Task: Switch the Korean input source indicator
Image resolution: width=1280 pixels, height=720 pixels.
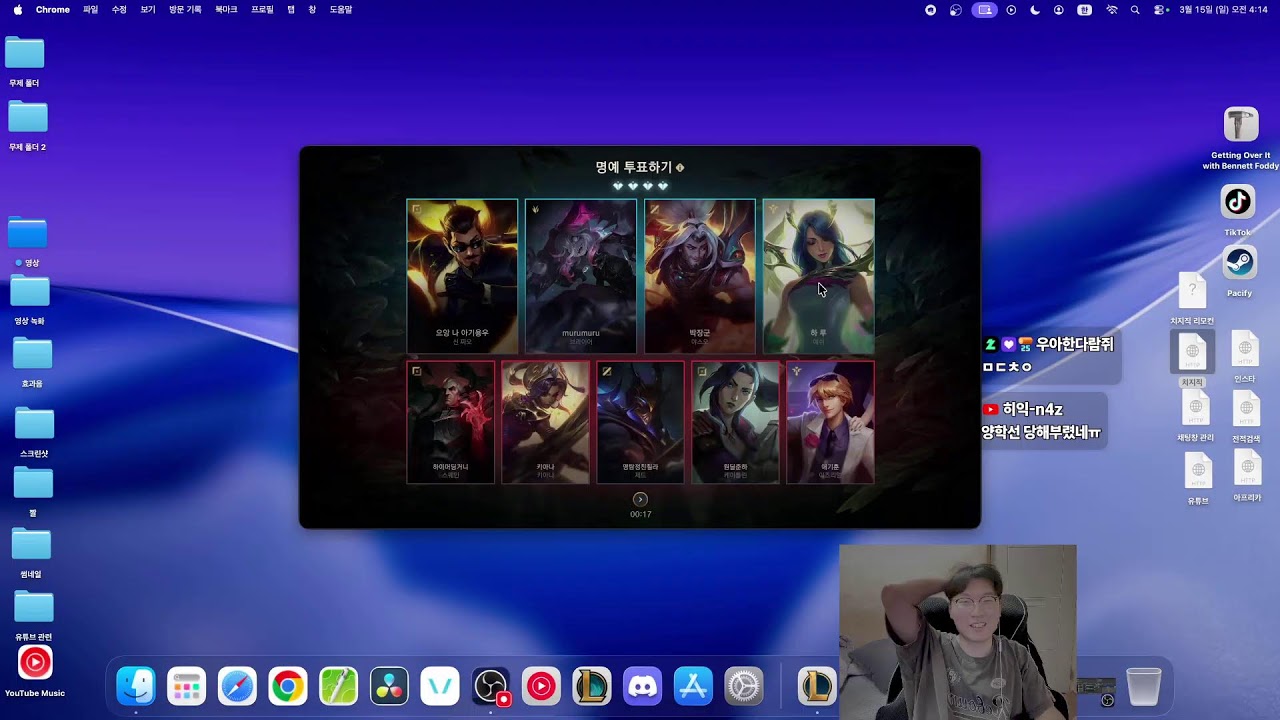Action: coord(1085,9)
